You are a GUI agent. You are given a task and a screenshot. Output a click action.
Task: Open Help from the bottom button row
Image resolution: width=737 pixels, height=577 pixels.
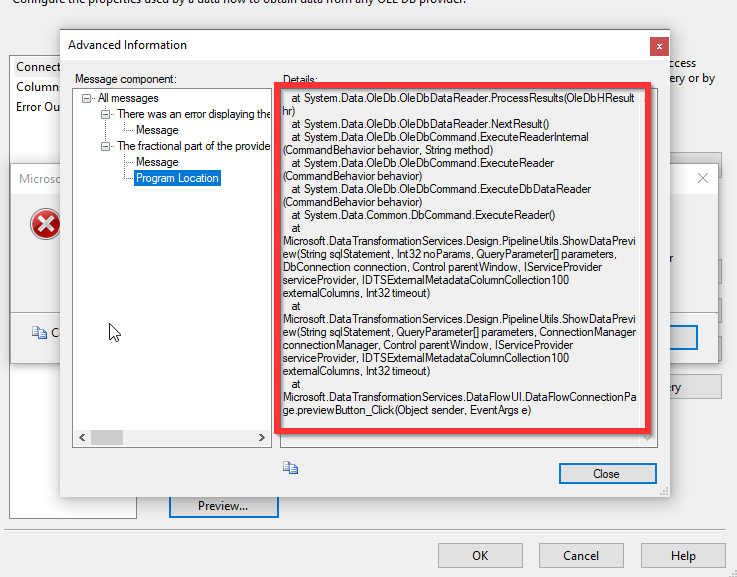coord(683,556)
